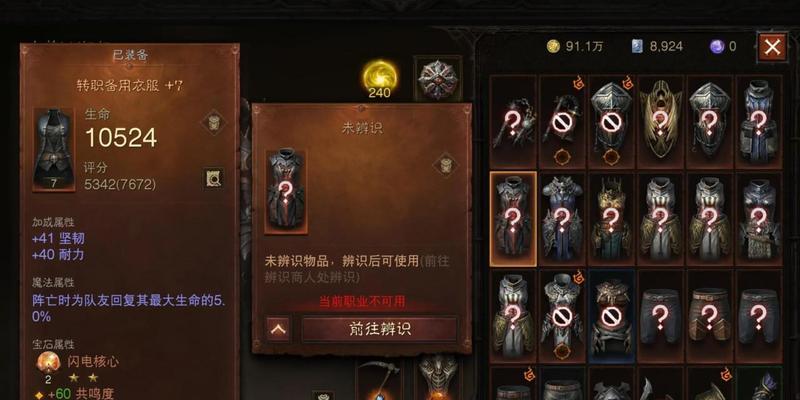The width and height of the screenshot is (800, 400).
Task: Select the blue-bordered restricted chest armor slot
Action: tap(611, 316)
